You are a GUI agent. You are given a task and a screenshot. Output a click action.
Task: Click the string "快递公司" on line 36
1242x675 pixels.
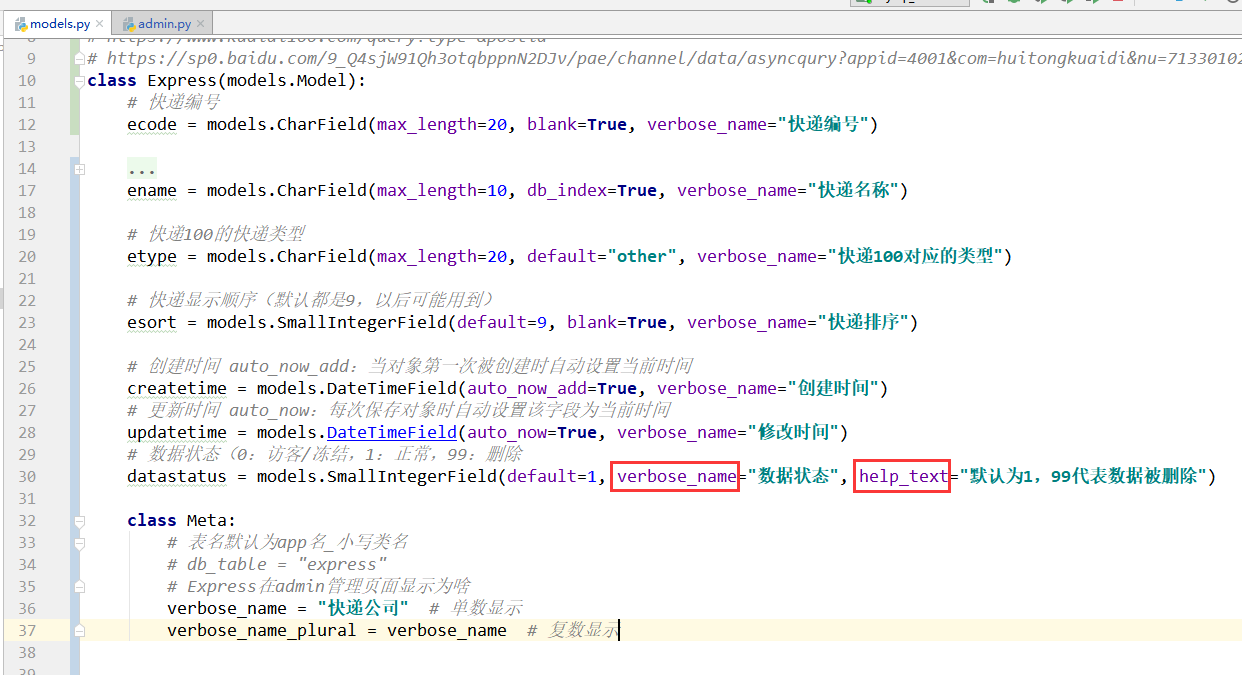(x=363, y=608)
